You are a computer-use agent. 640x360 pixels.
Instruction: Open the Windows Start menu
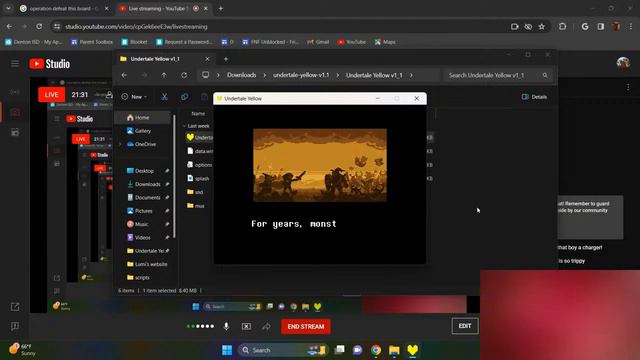pos(227,350)
